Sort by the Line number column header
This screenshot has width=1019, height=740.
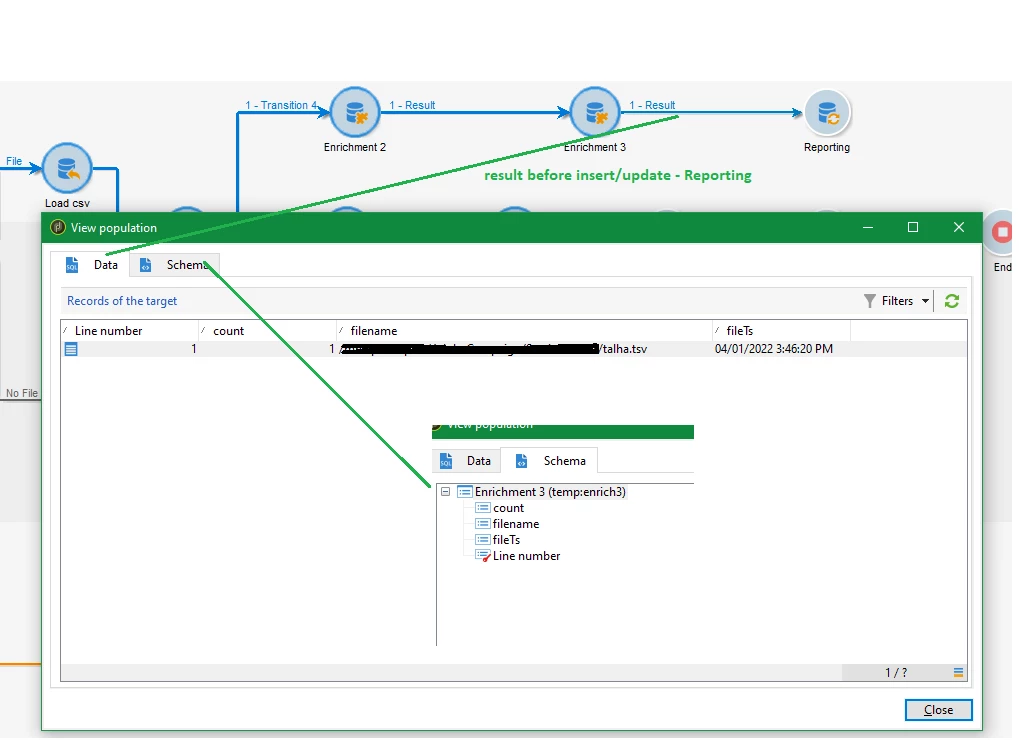130,331
